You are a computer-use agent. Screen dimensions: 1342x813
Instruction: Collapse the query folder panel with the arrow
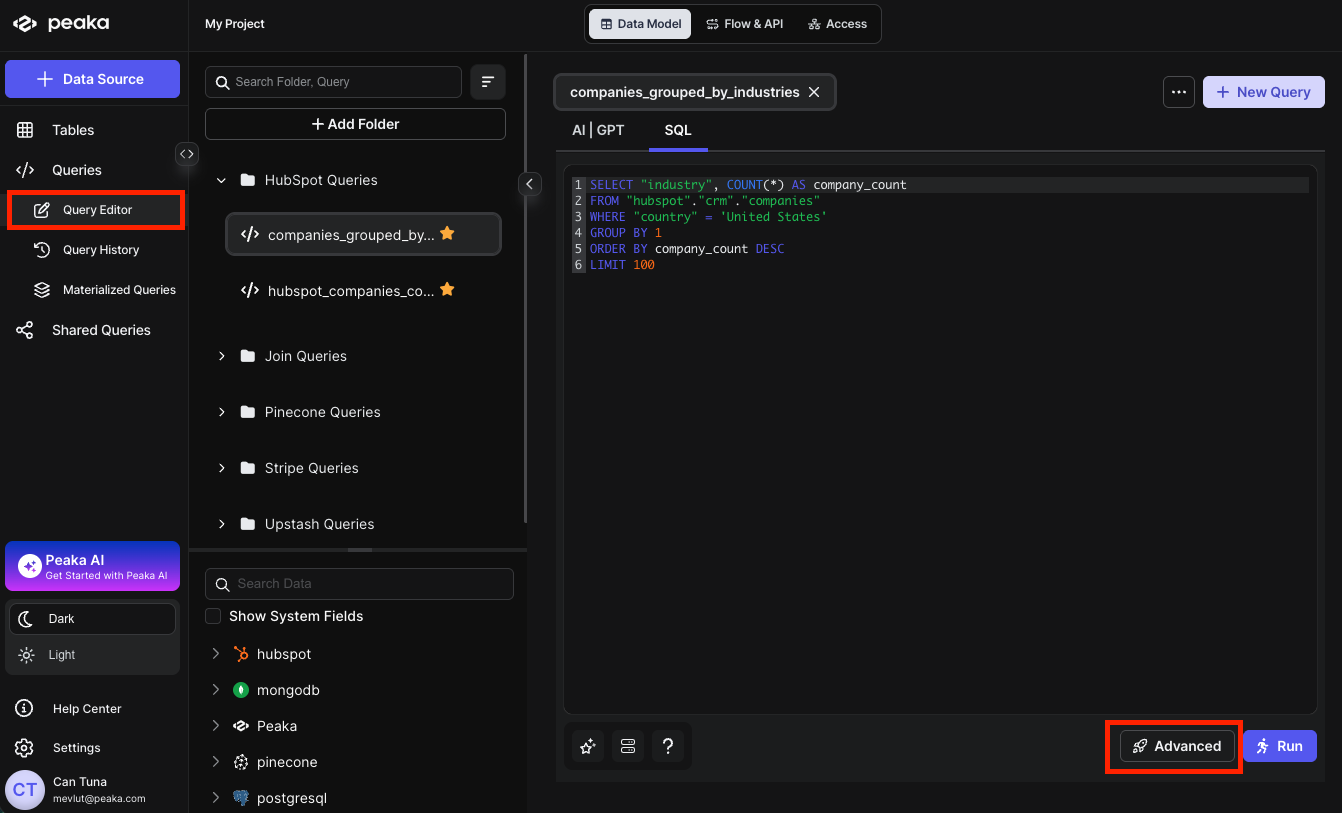tap(529, 184)
